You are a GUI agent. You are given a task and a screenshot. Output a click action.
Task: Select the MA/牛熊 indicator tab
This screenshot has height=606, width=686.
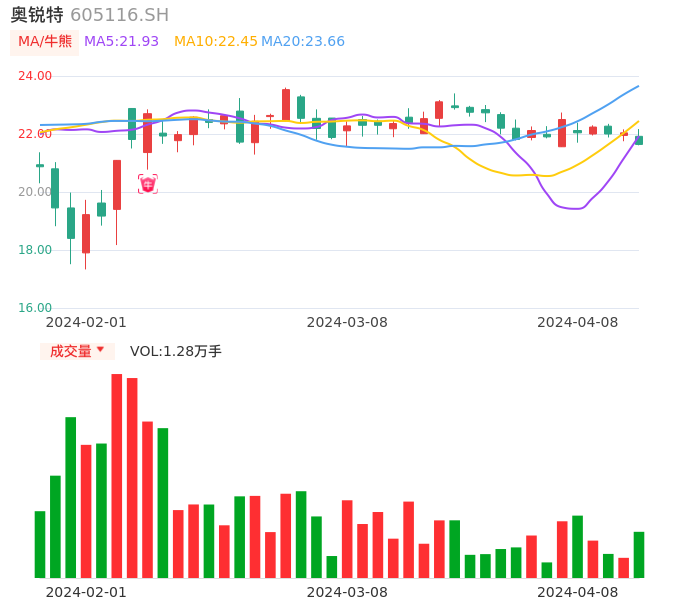44,42
